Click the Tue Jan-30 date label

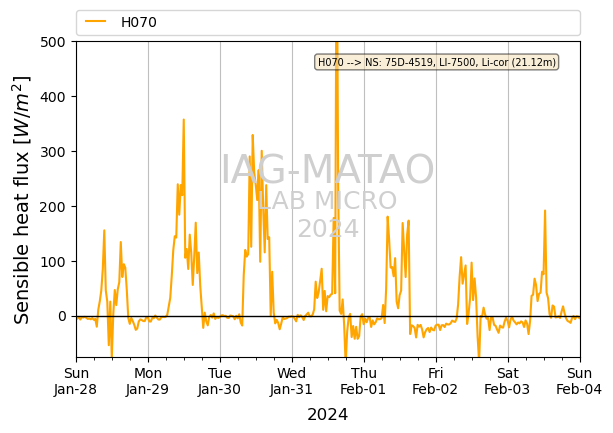click(x=219, y=381)
